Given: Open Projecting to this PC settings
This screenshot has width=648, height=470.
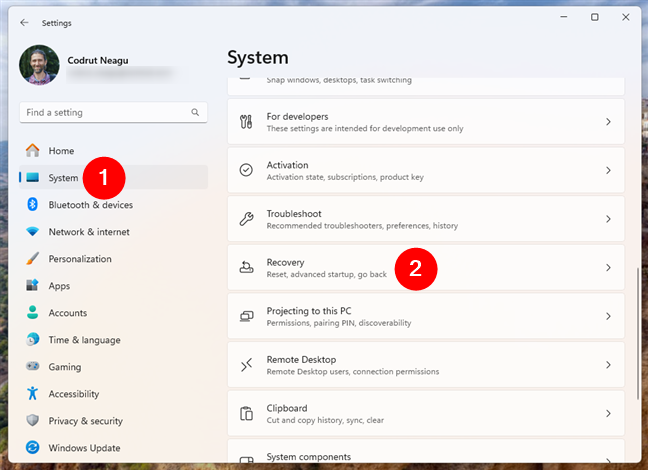Looking at the screenshot, I should point(426,316).
